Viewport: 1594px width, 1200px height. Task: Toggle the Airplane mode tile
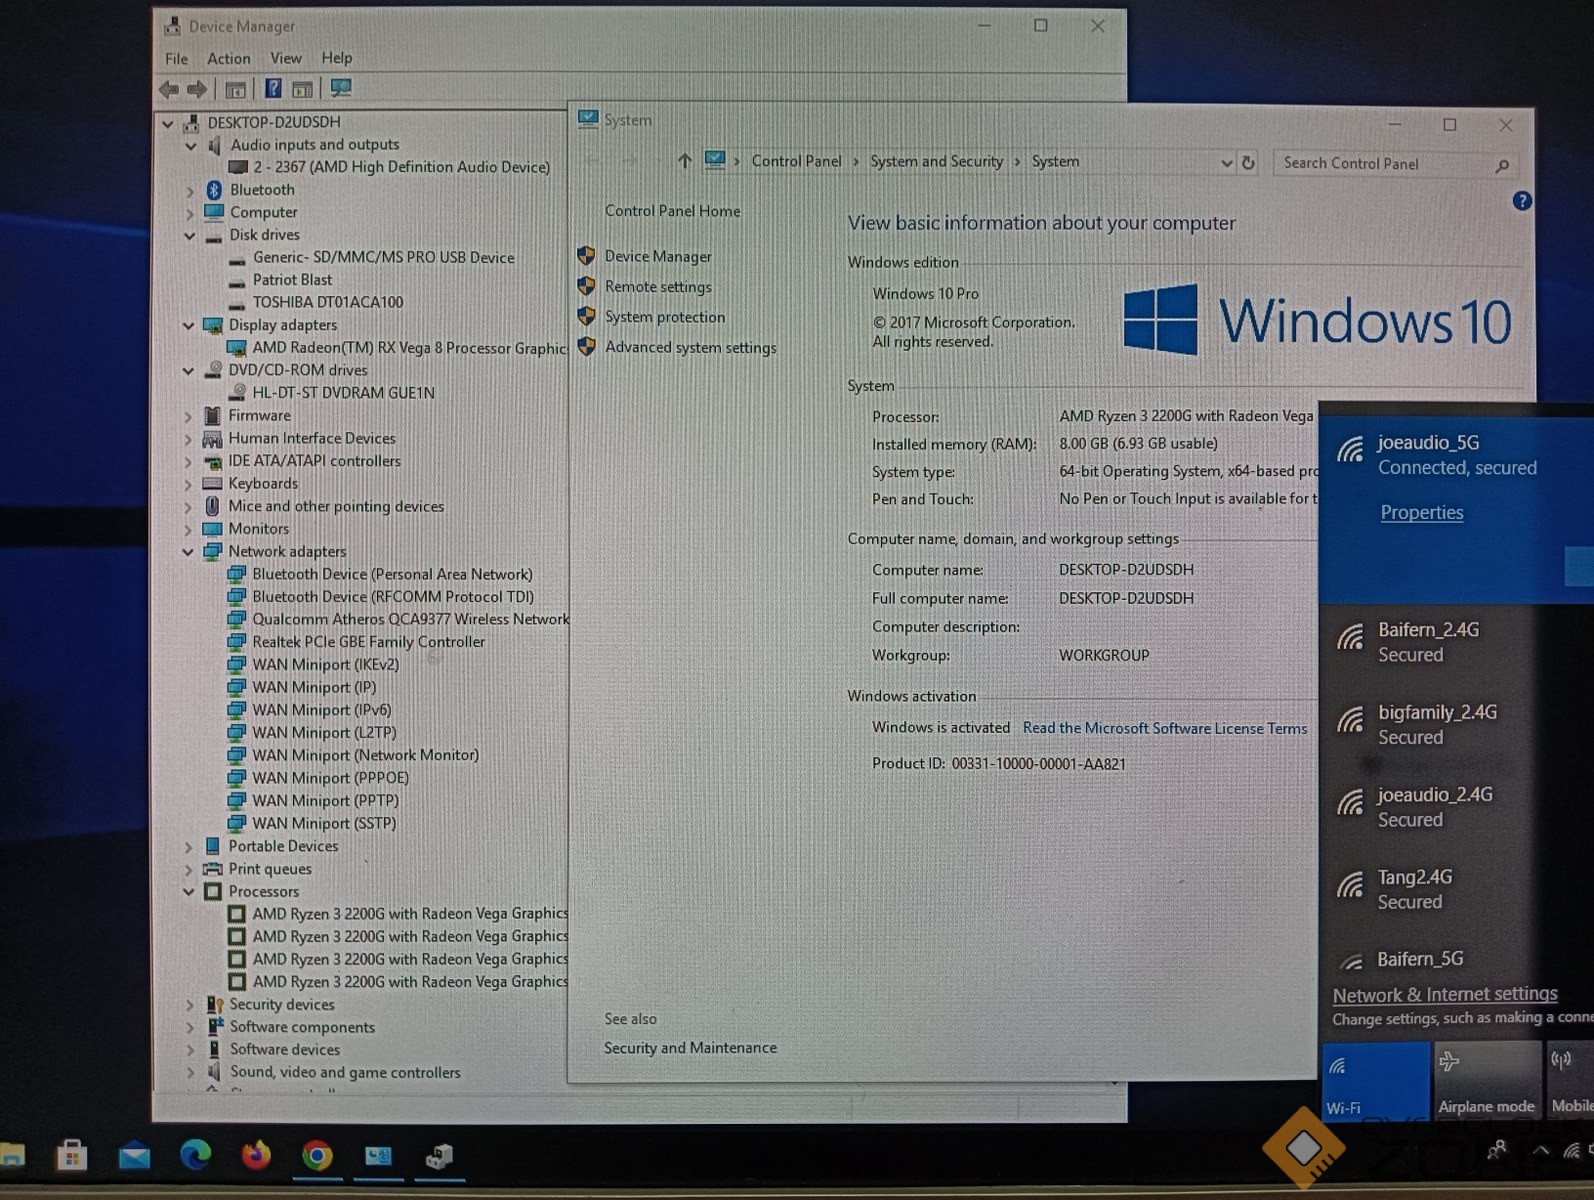click(1485, 1080)
